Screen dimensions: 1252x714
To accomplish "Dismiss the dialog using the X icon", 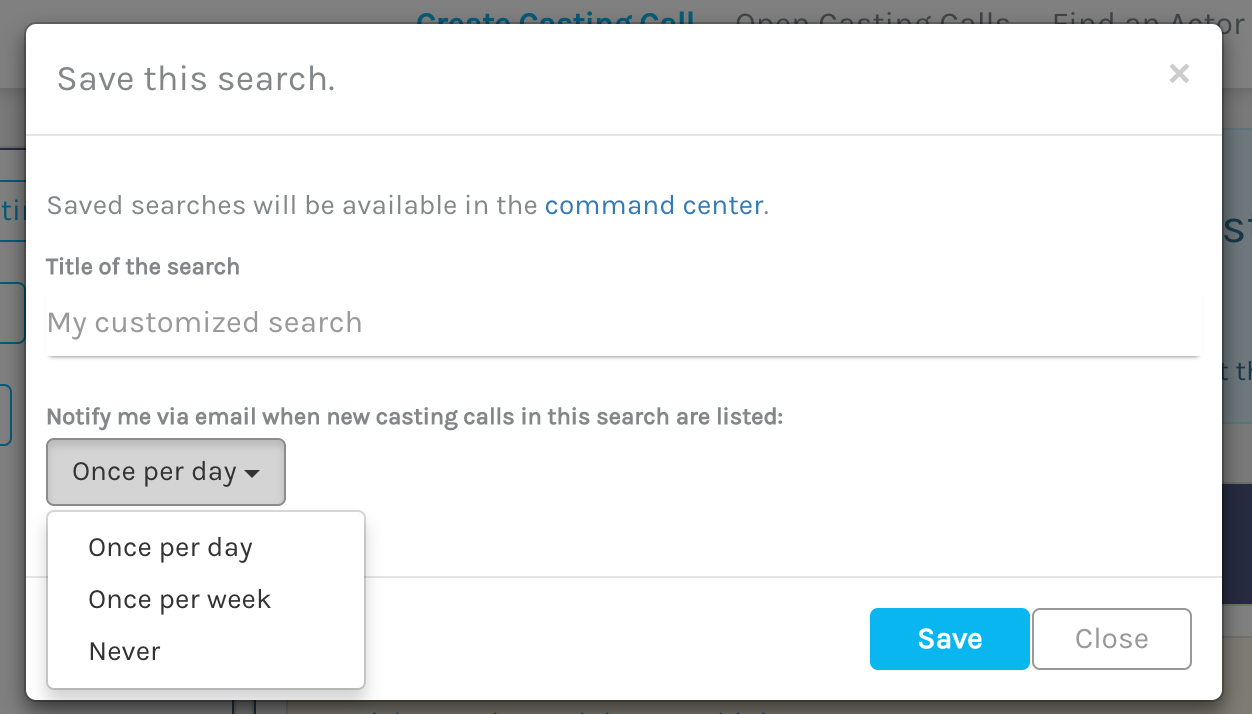I will pos(1179,73).
